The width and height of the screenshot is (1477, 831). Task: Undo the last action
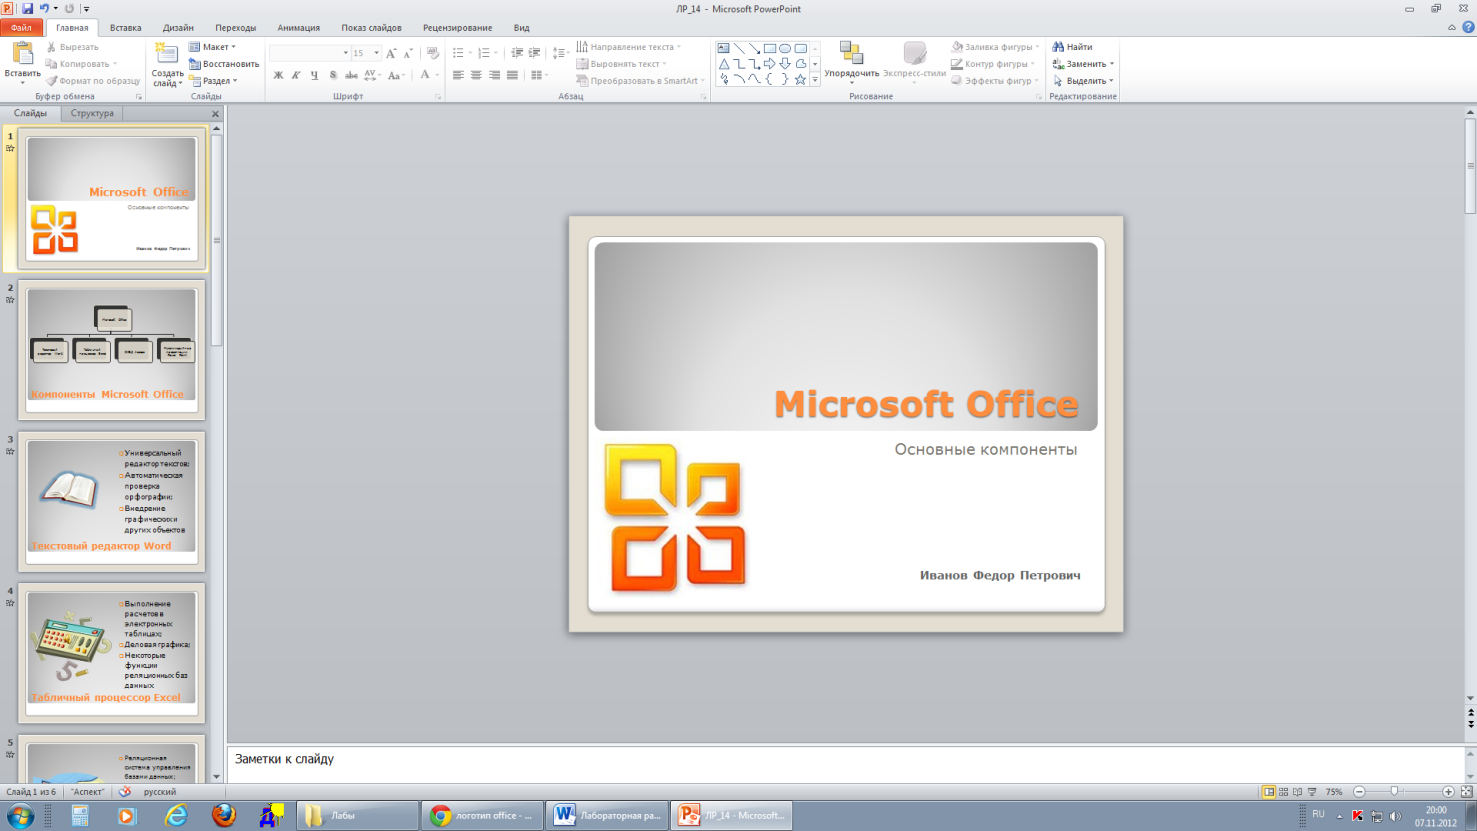click(44, 8)
